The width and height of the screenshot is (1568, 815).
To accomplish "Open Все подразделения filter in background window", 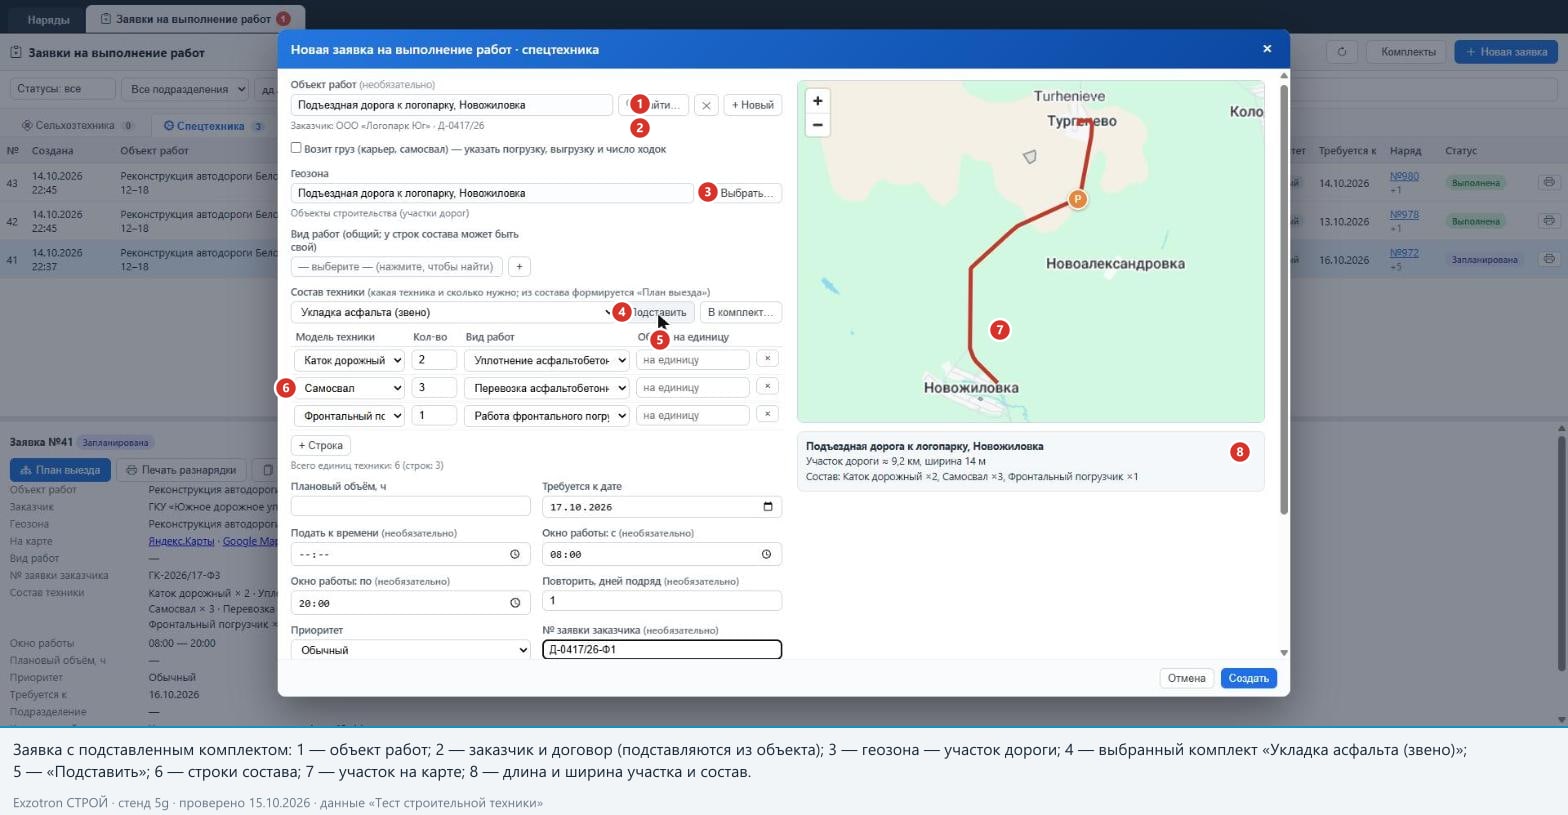I will (185, 89).
